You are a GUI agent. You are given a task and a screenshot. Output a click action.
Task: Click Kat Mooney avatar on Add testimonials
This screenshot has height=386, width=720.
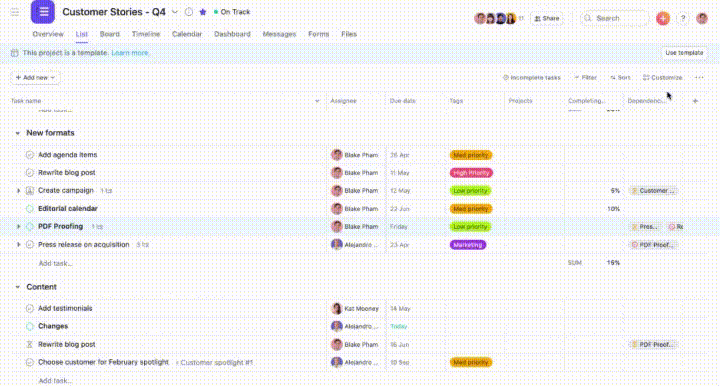(337, 308)
